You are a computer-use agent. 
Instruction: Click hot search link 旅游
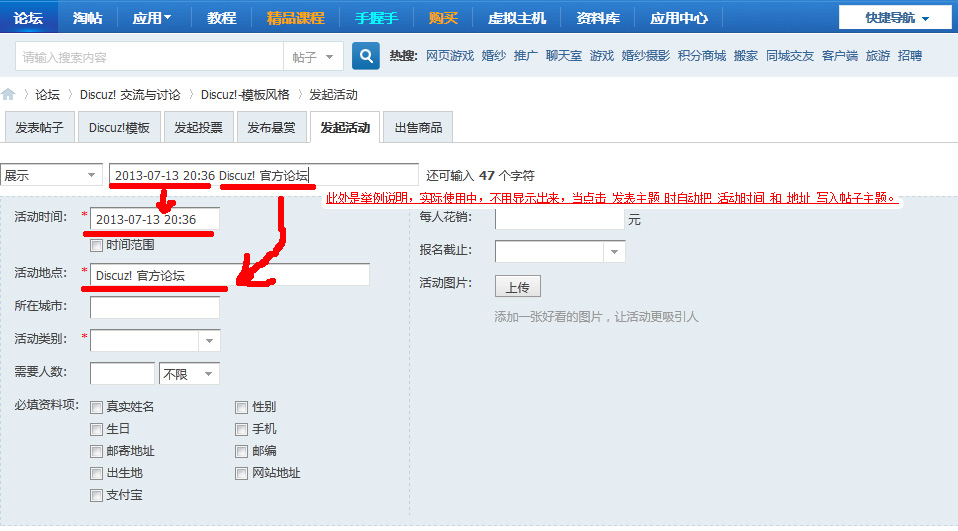878,56
